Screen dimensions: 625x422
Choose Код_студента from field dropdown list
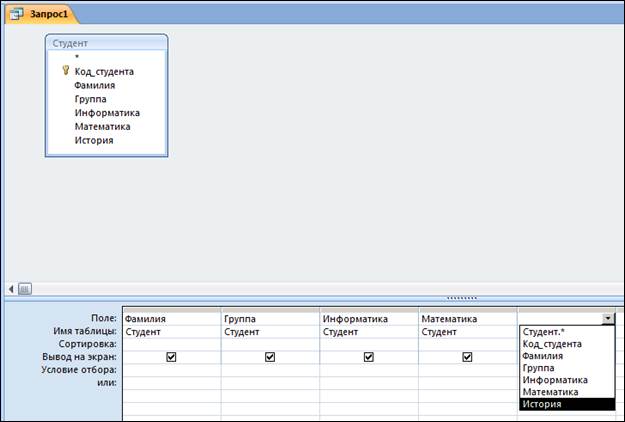tap(567, 344)
